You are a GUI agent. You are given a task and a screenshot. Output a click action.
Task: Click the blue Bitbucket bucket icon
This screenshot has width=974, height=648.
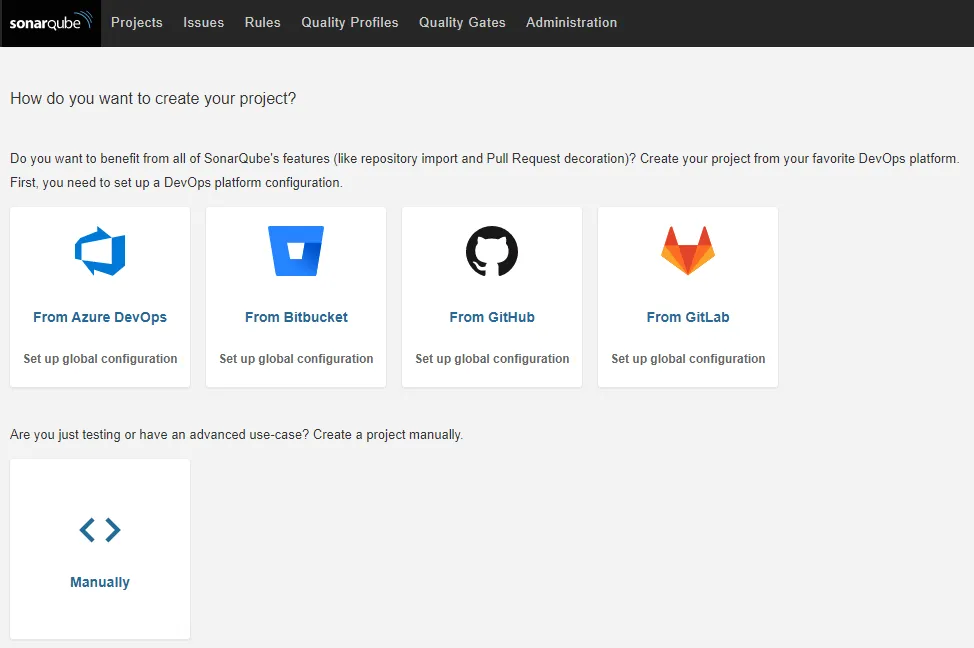pos(295,251)
